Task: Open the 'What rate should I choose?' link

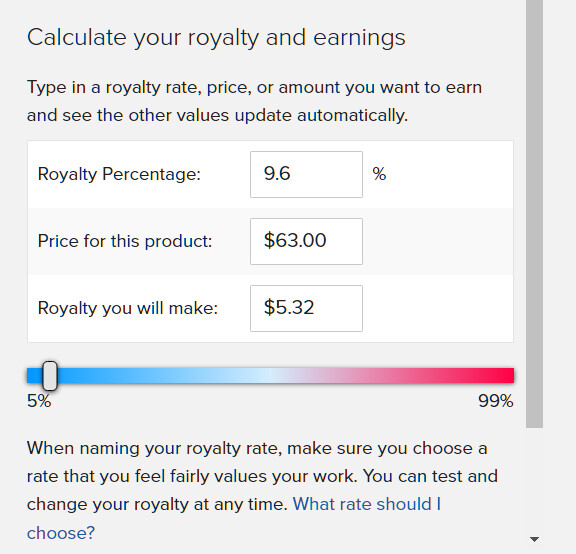Action: 234,518
